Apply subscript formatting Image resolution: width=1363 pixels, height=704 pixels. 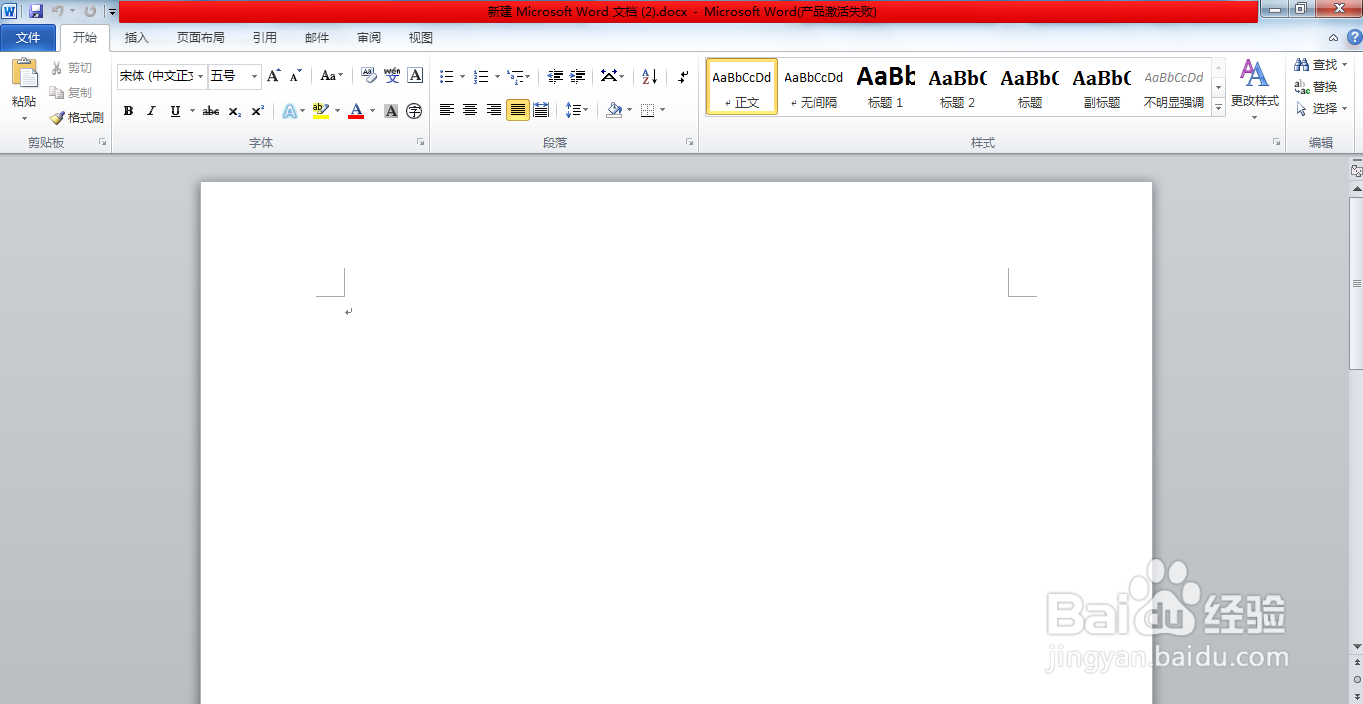click(235, 111)
